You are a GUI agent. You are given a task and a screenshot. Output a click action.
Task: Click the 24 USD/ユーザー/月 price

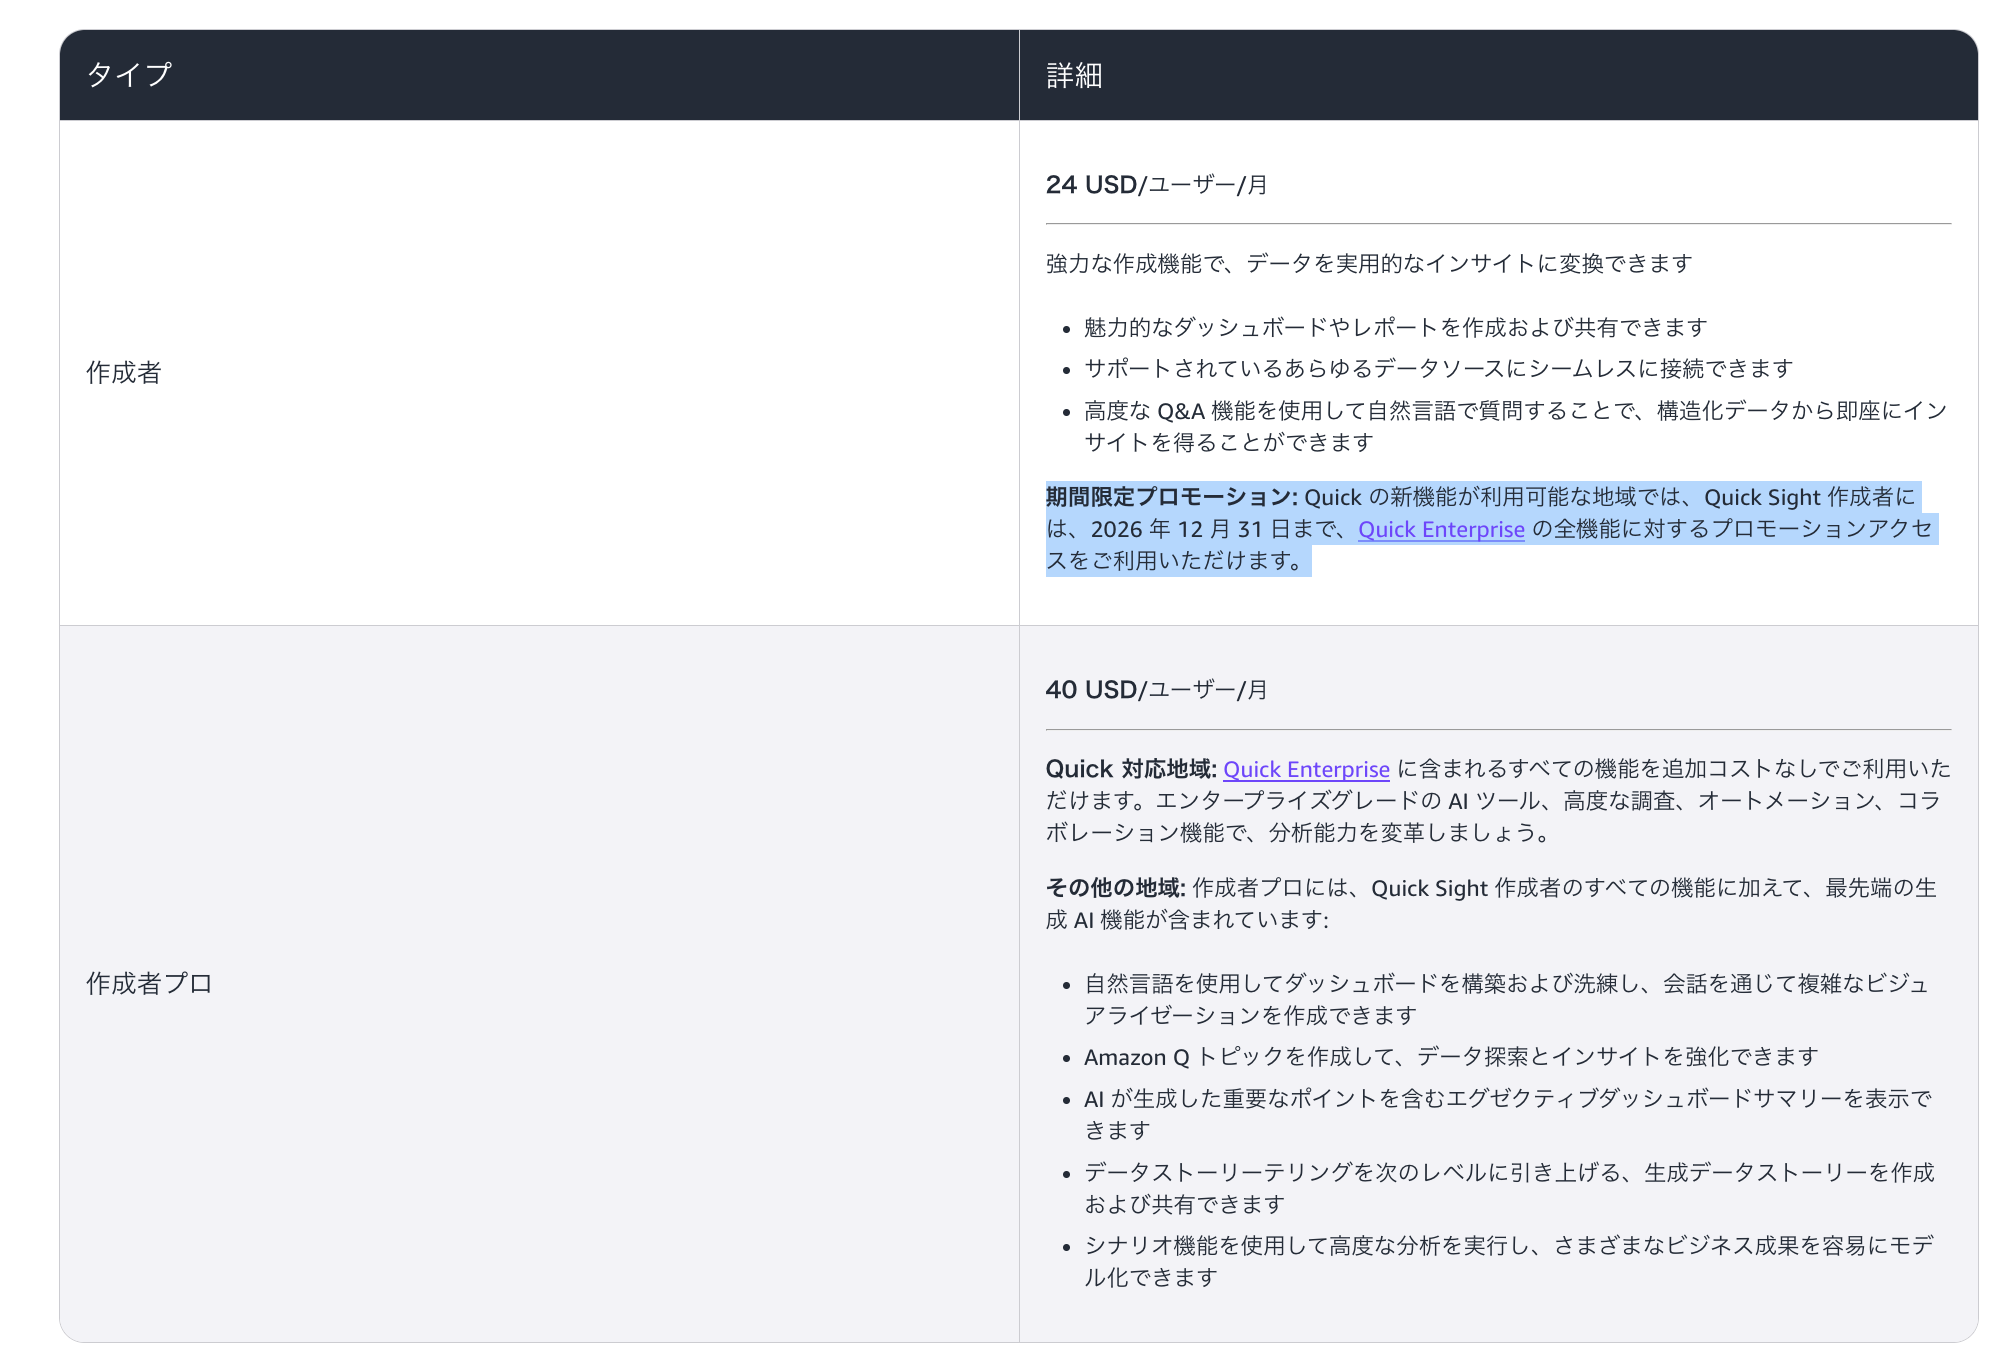click(x=1156, y=185)
